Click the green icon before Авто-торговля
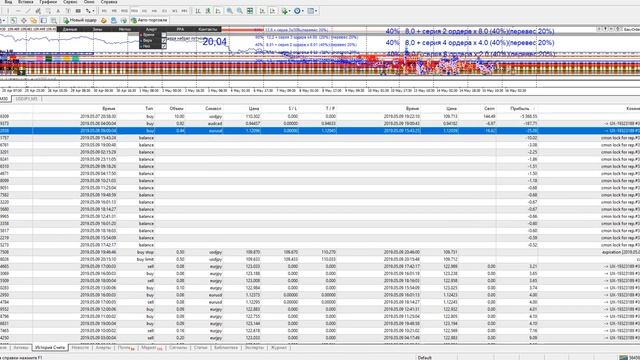The width and height of the screenshot is (640, 360). coord(124,20)
